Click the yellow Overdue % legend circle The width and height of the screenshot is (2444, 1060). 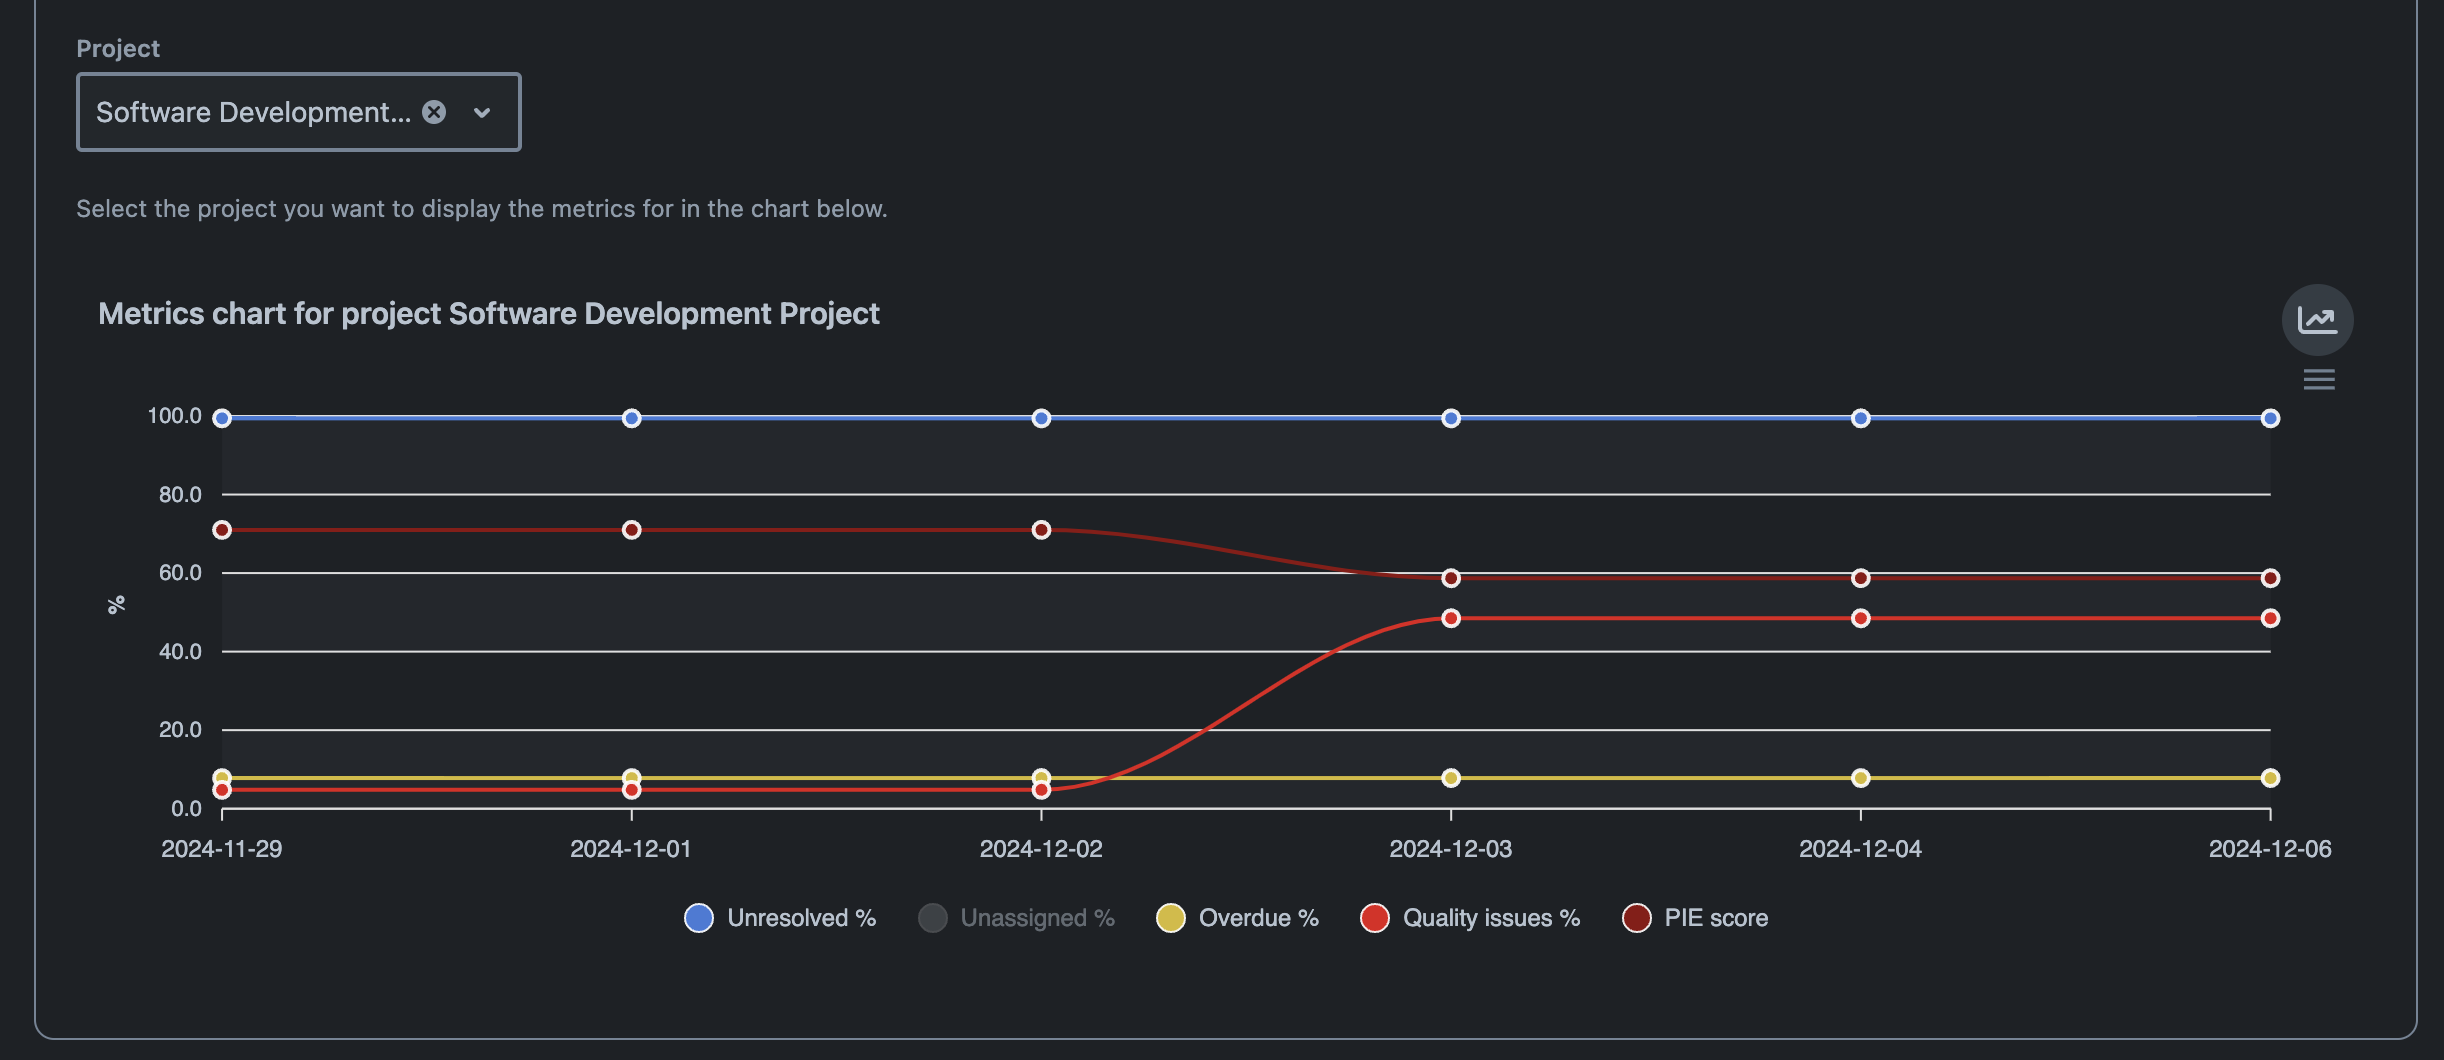point(1171,918)
